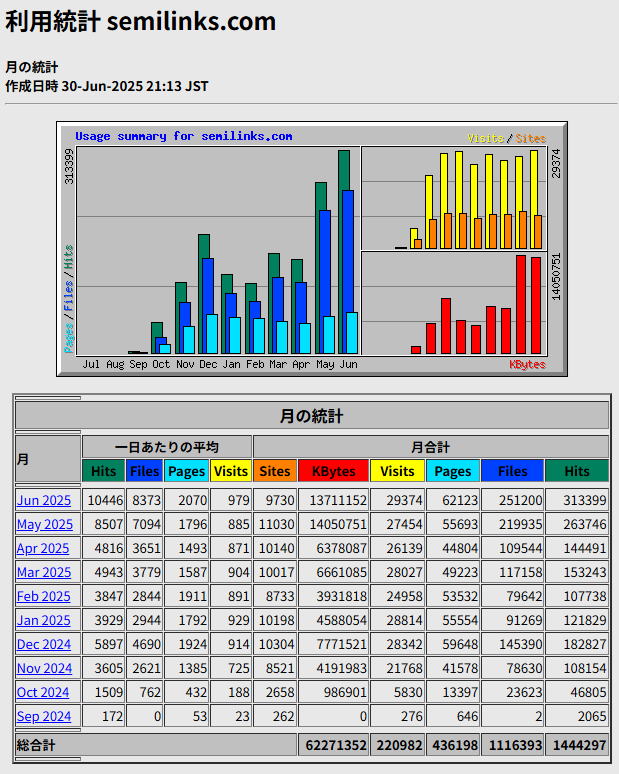This screenshot has width=619, height=774.
Task: Click the cyan daily-average Pages column header
Action: click(x=187, y=471)
